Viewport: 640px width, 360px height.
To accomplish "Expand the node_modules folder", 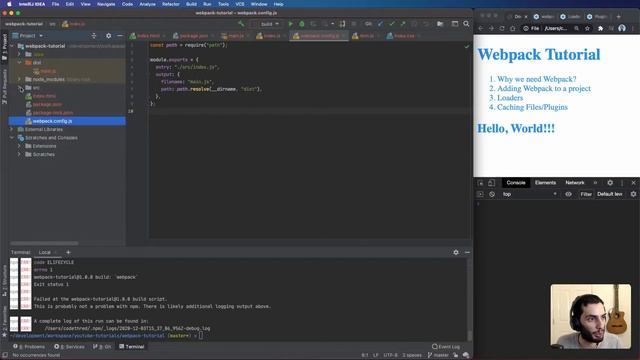I will click(19, 79).
